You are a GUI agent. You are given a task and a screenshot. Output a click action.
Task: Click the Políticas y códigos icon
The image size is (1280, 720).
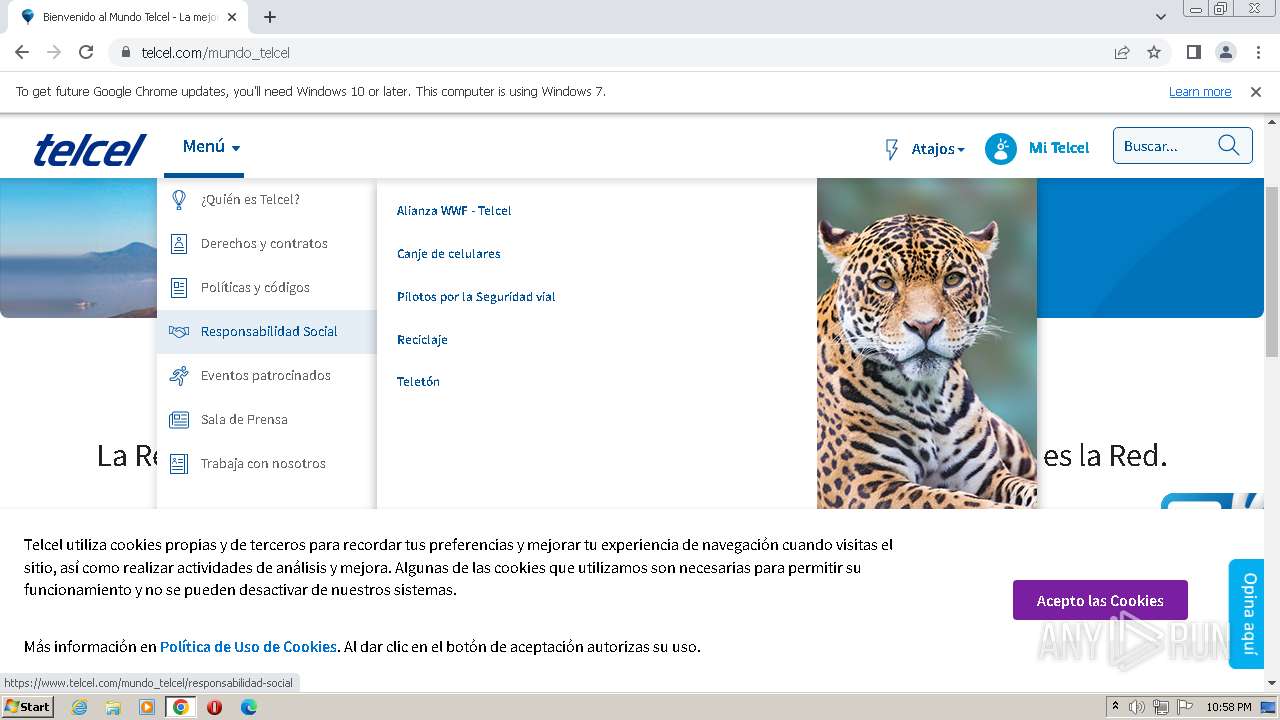click(x=179, y=288)
